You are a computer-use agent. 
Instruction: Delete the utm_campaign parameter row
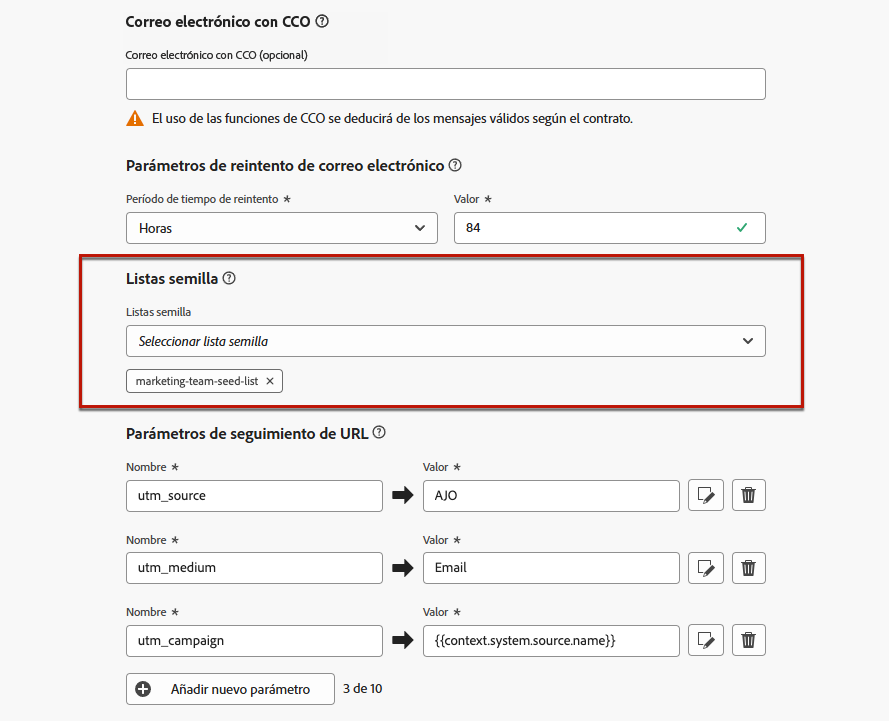click(x=748, y=641)
